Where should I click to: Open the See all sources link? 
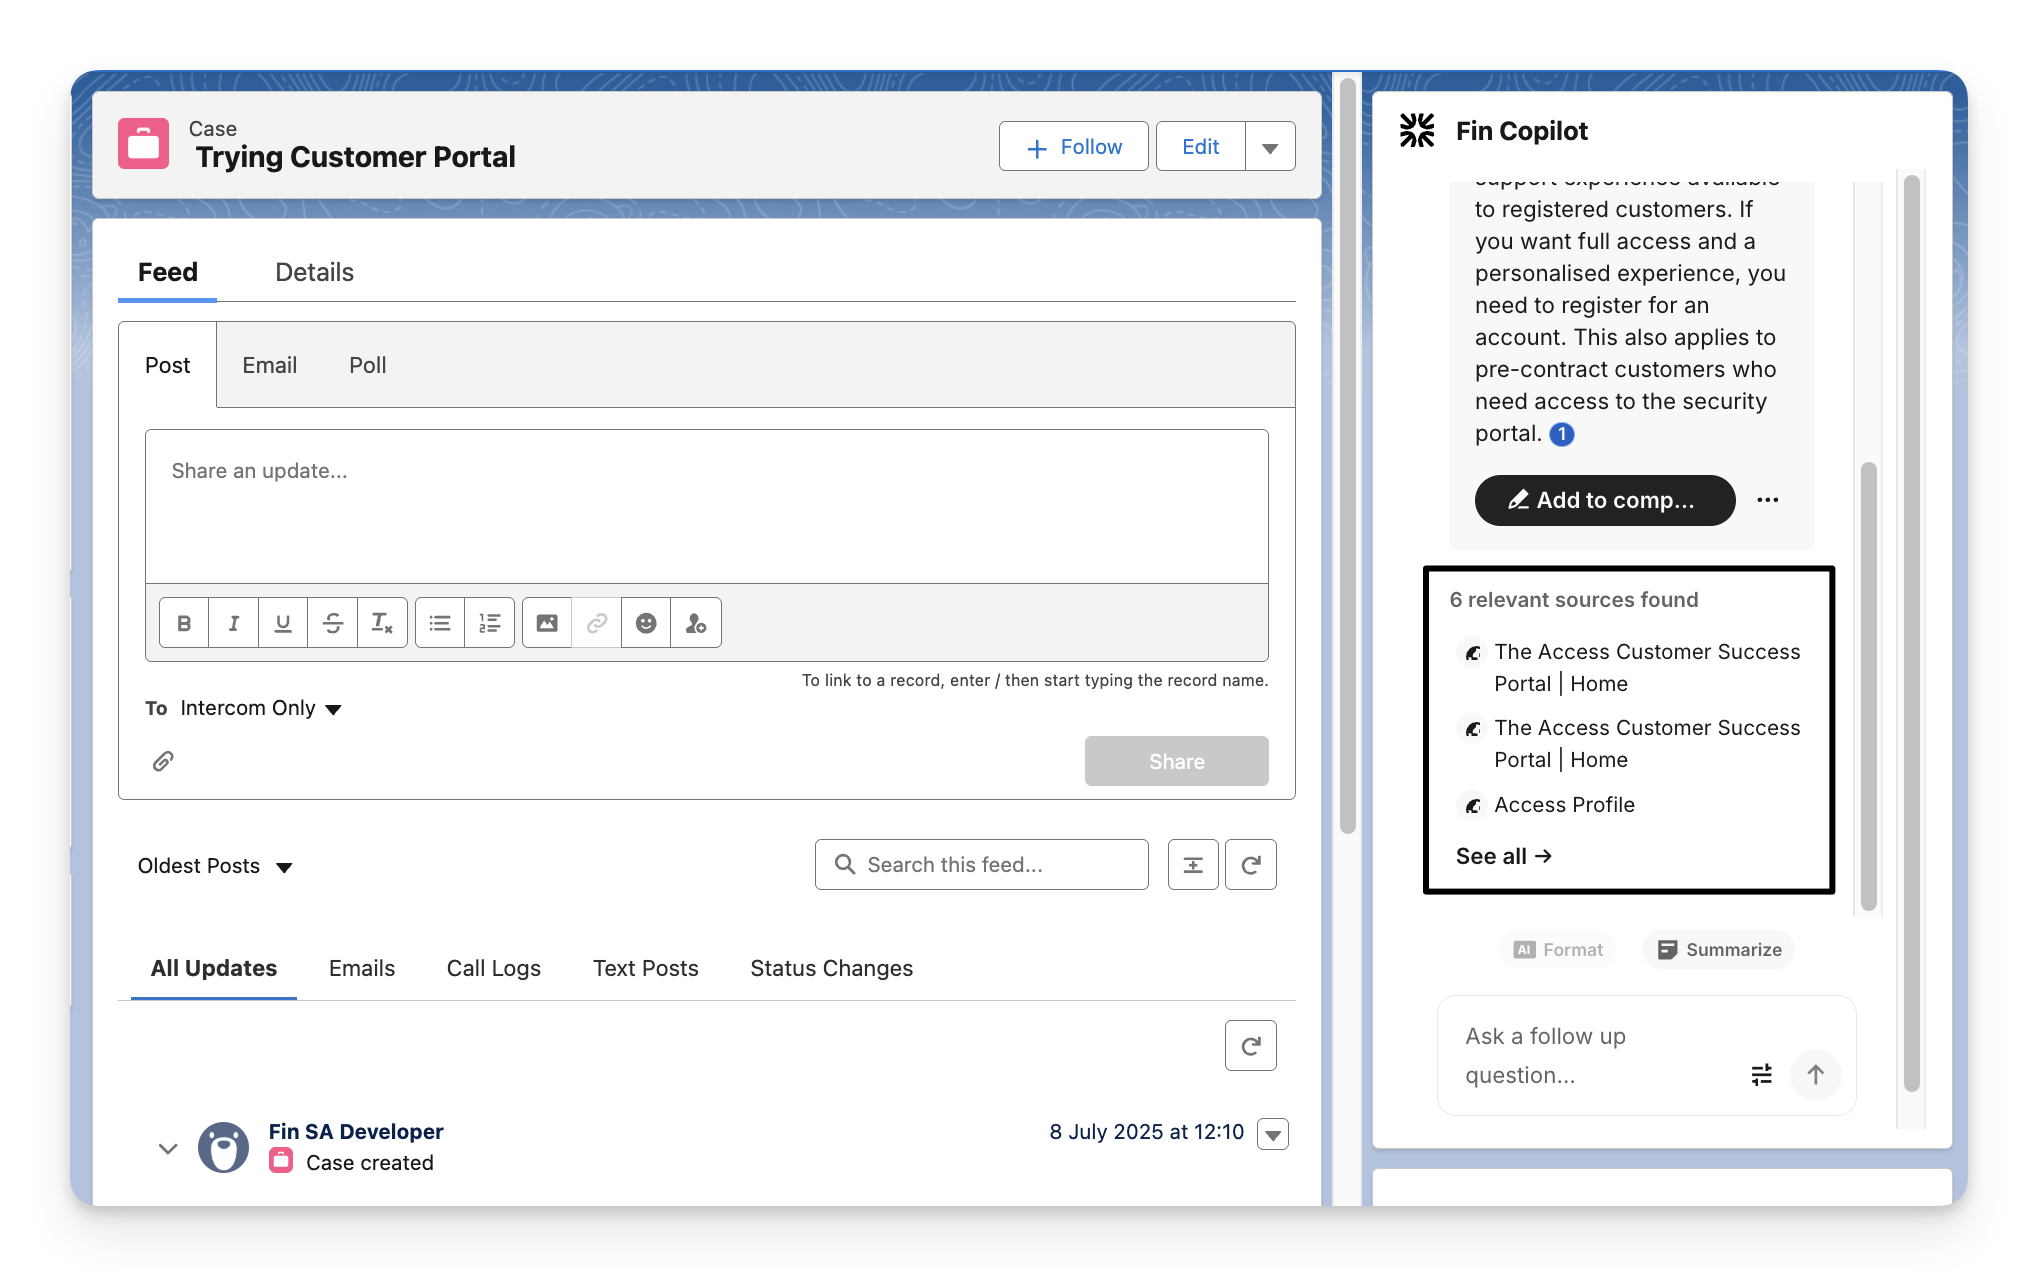click(x=1503, y=856)
